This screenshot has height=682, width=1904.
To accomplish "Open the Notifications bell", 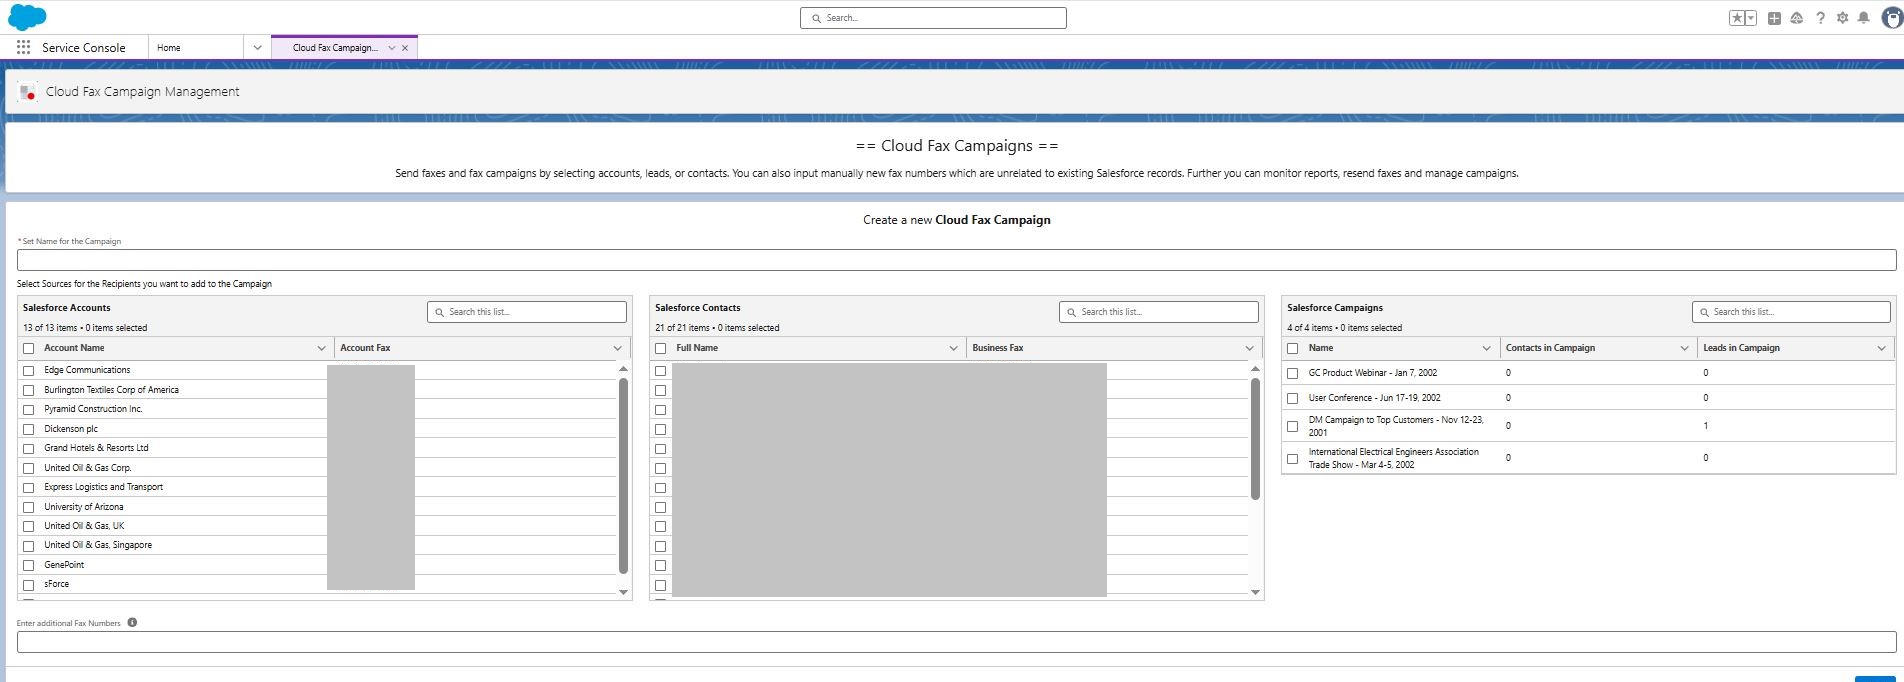I will pos(1864,18).
